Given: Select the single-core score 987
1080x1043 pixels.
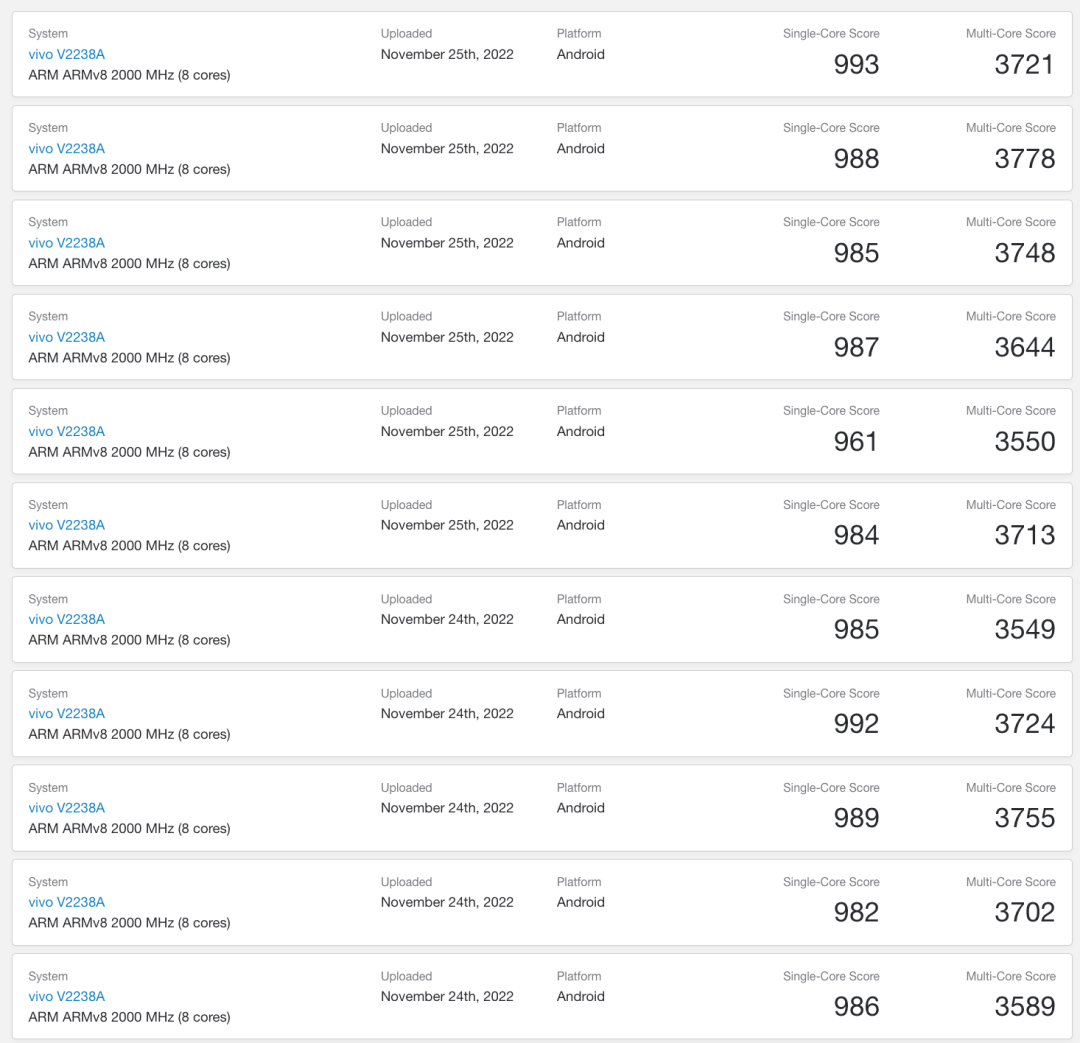Looking at the screenshot, I should [856, 348].
